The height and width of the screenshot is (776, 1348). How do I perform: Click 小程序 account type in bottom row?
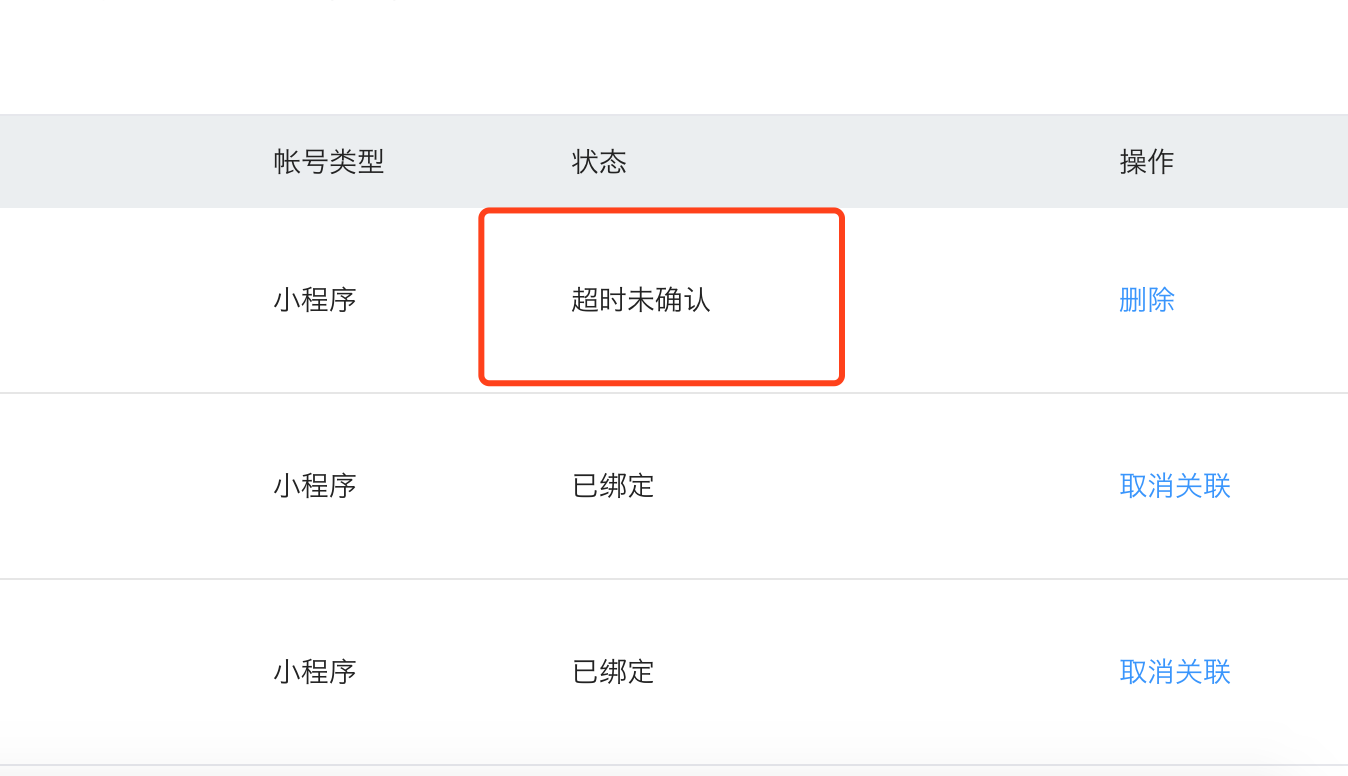click(x=315, y=672)
